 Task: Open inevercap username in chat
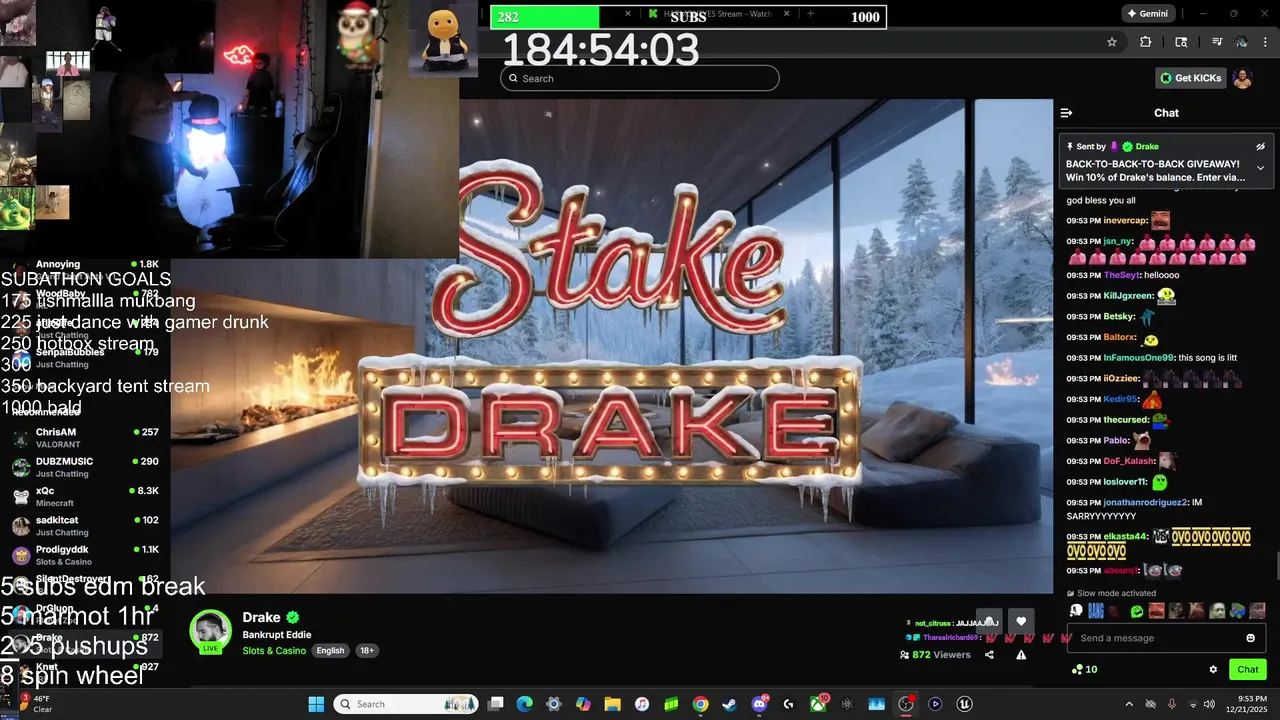click(x=1124, y=220)
